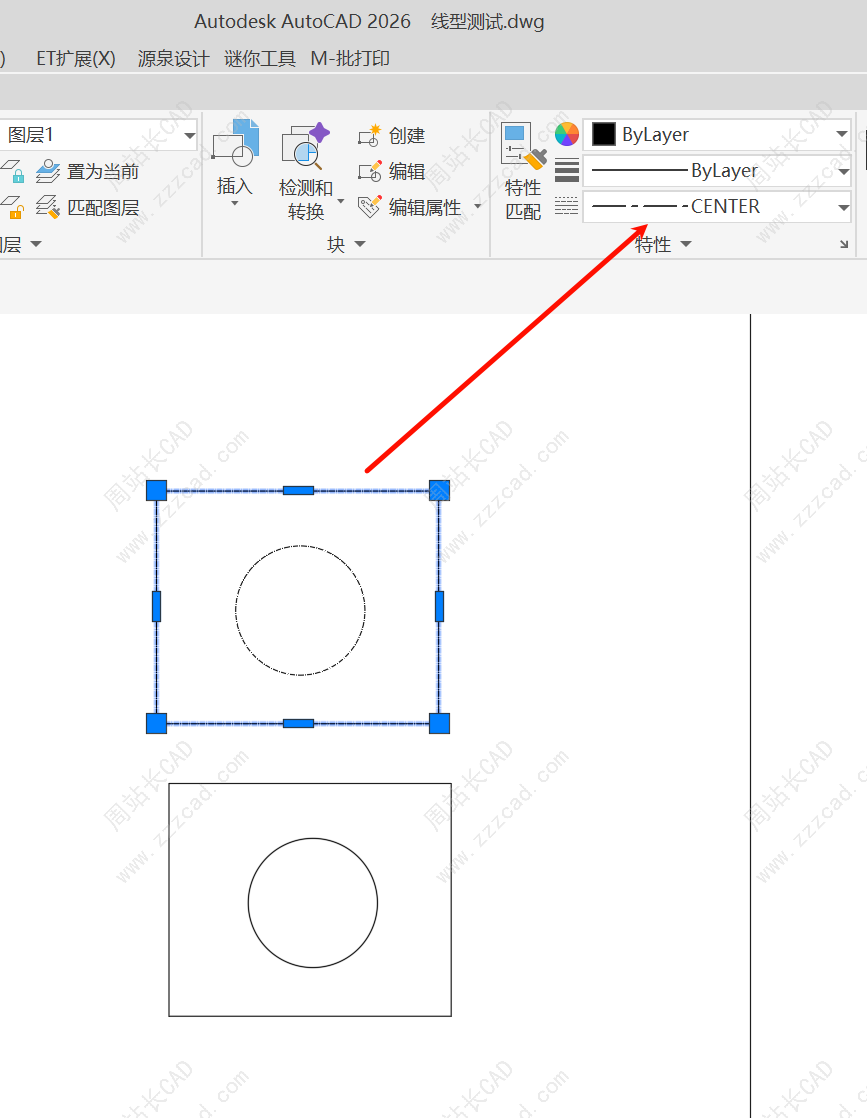Open the 谜你工具 menu
This screenshot has width=867, height=1118.
[x=260, y=59]
